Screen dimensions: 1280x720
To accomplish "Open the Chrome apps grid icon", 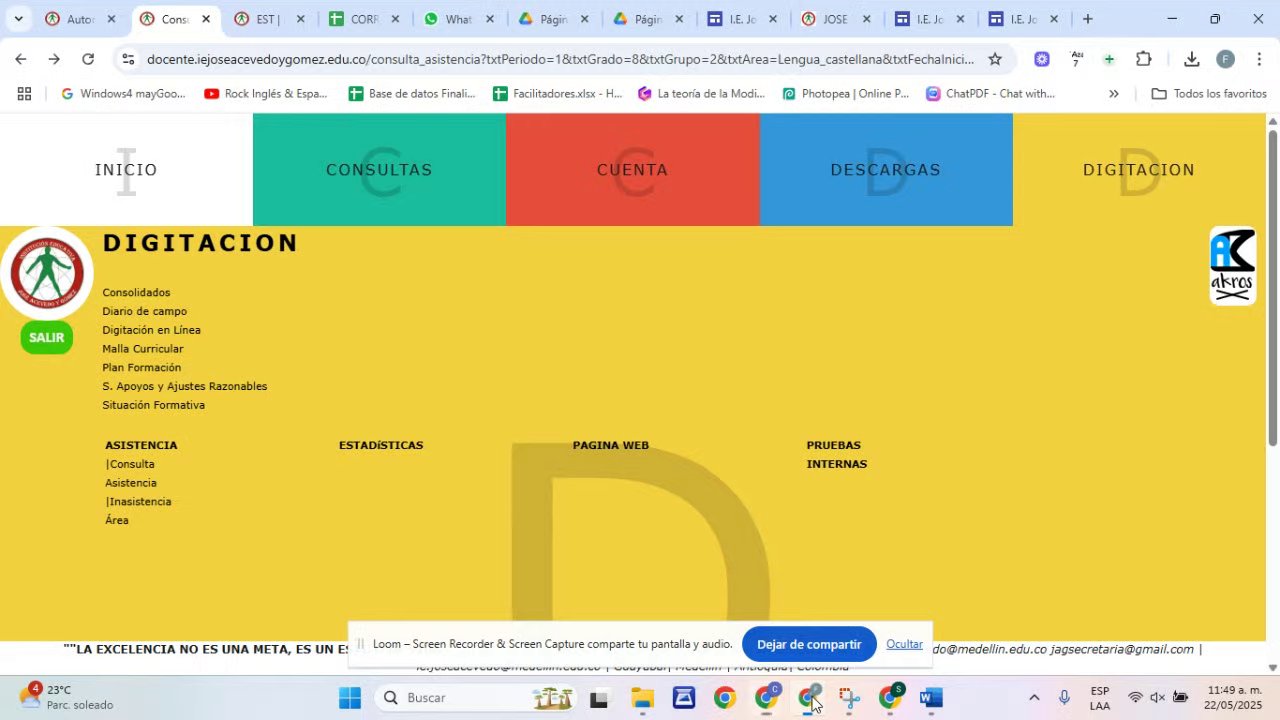I will coord(24,94).
